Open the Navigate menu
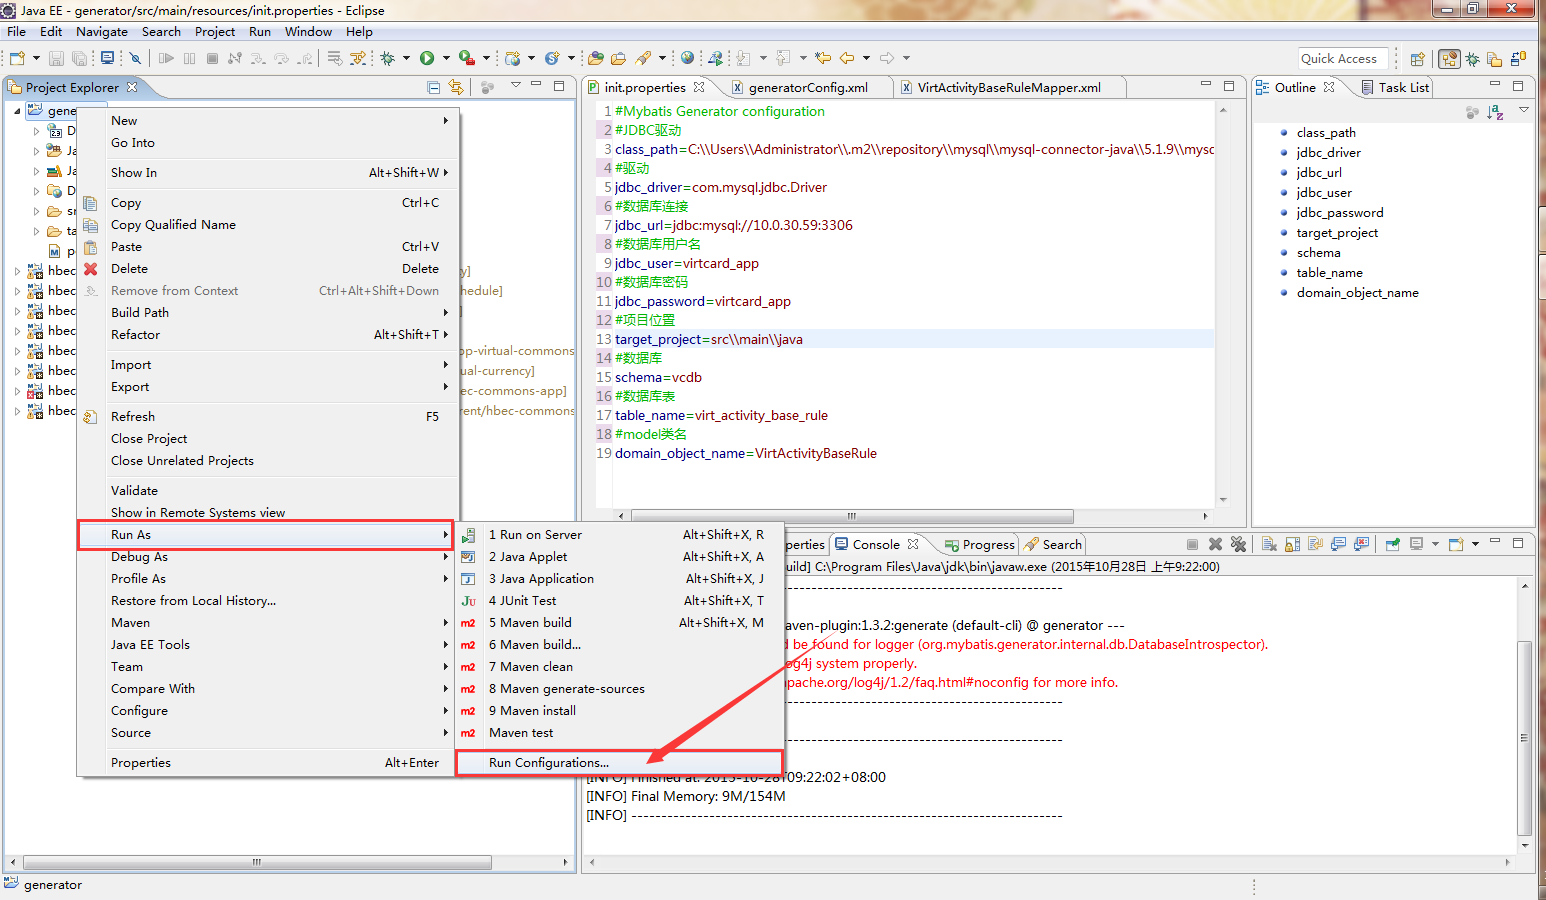 [x=102, y=32]
